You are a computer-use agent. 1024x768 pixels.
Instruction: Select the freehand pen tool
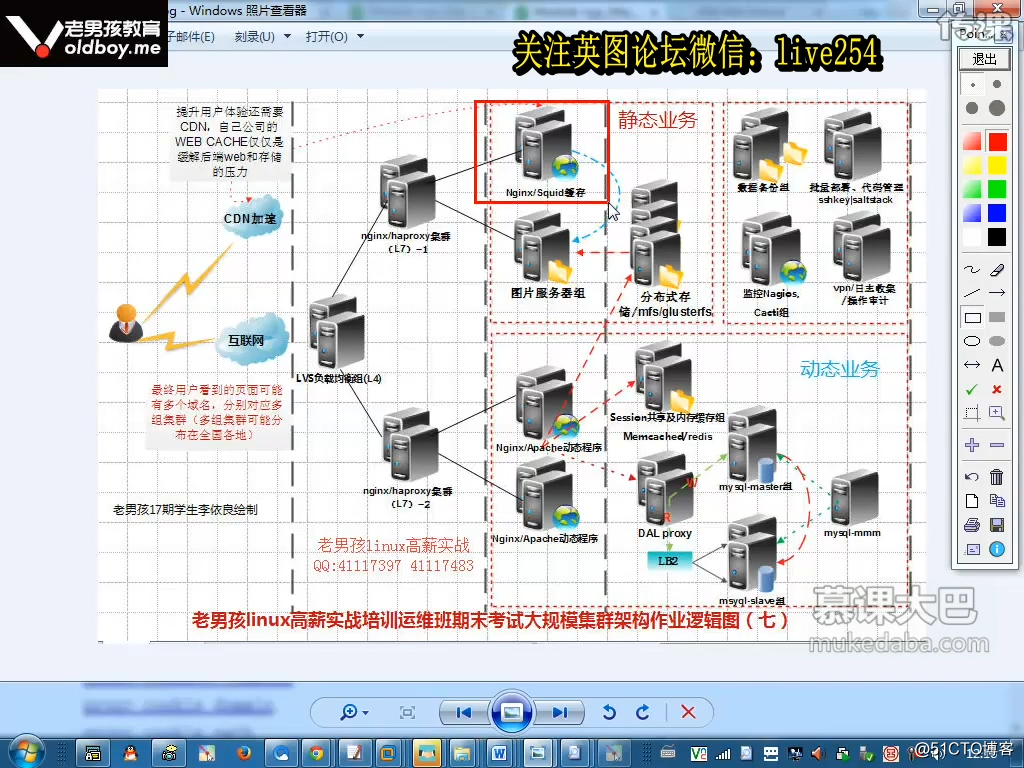(x=972, y=269)
